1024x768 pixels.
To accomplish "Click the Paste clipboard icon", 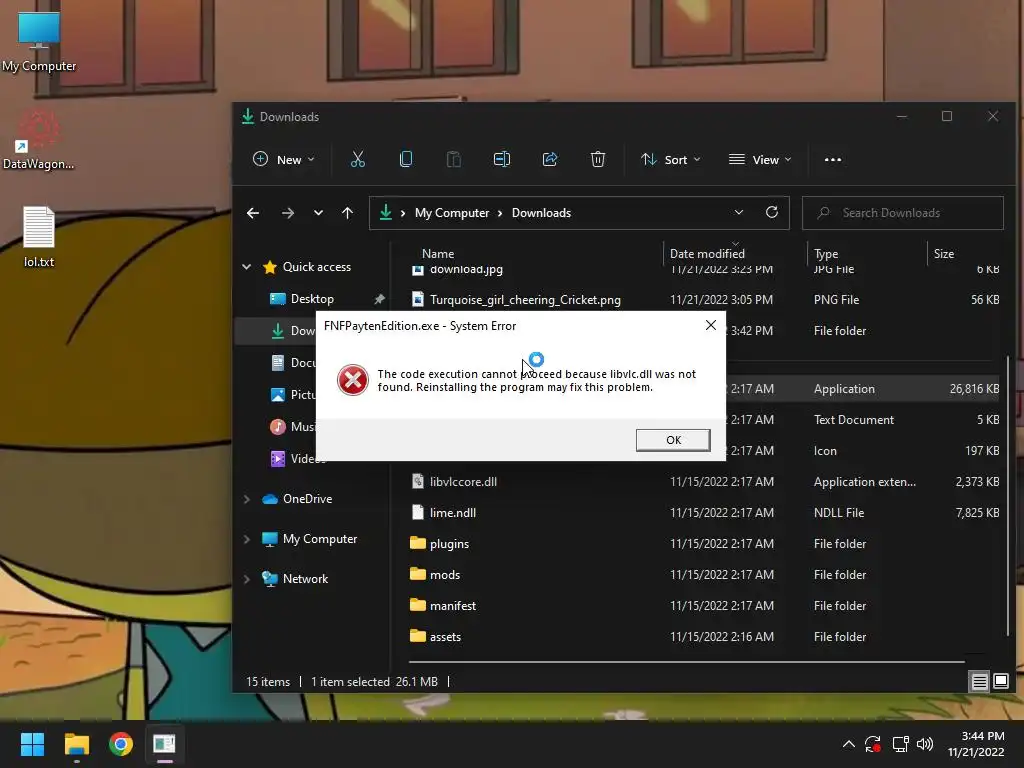I will [x=453, y=159].
